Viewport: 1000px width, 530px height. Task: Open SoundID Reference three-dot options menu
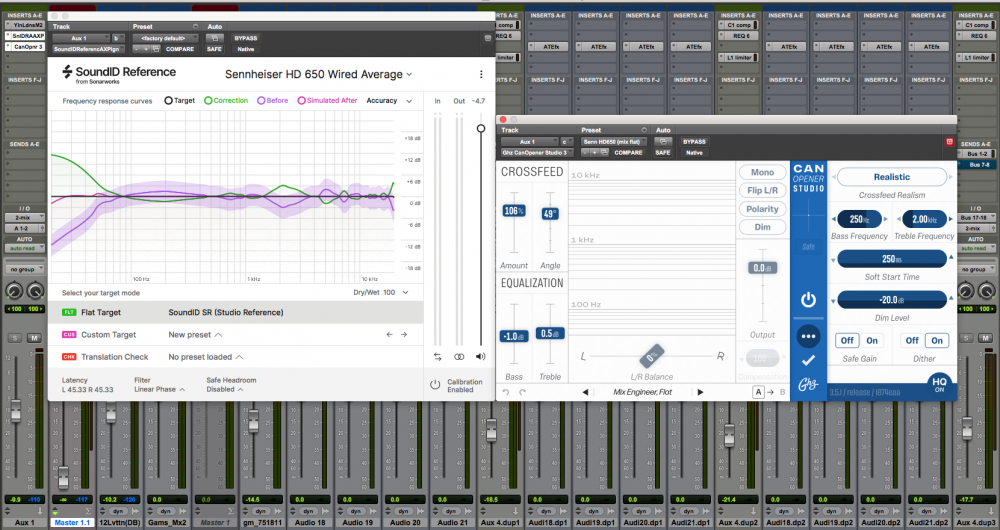click(x=481, y=74)
